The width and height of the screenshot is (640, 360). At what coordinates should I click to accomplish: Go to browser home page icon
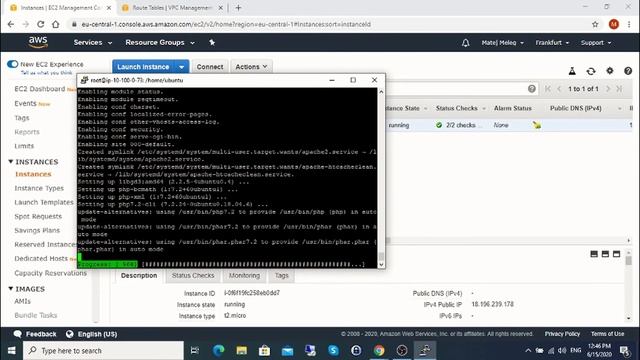coord(56,24)
